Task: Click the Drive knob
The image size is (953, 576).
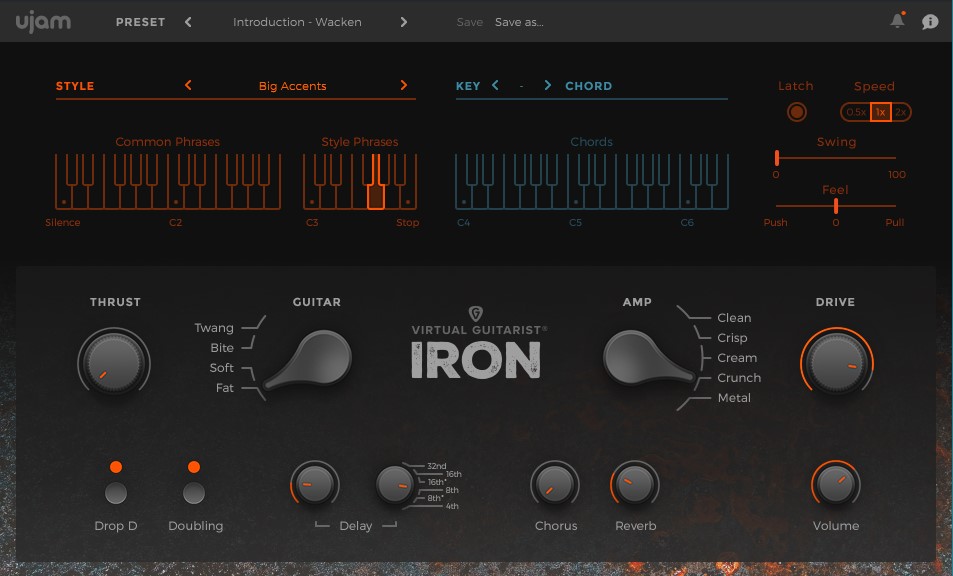Action: (x=836, y=363)
